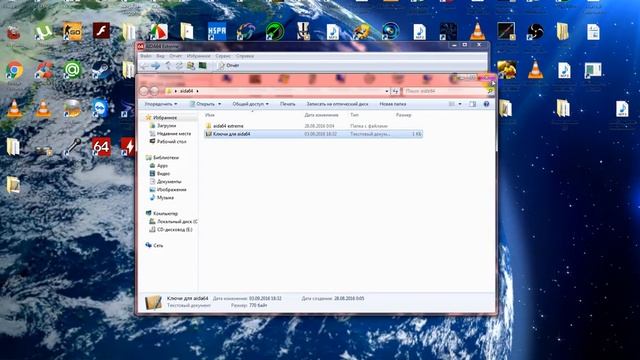Image resolution: width=640 pixels, height=360 pixels.
Task: Open the Вид menu in AIDA64
Action: coord(160,56)
